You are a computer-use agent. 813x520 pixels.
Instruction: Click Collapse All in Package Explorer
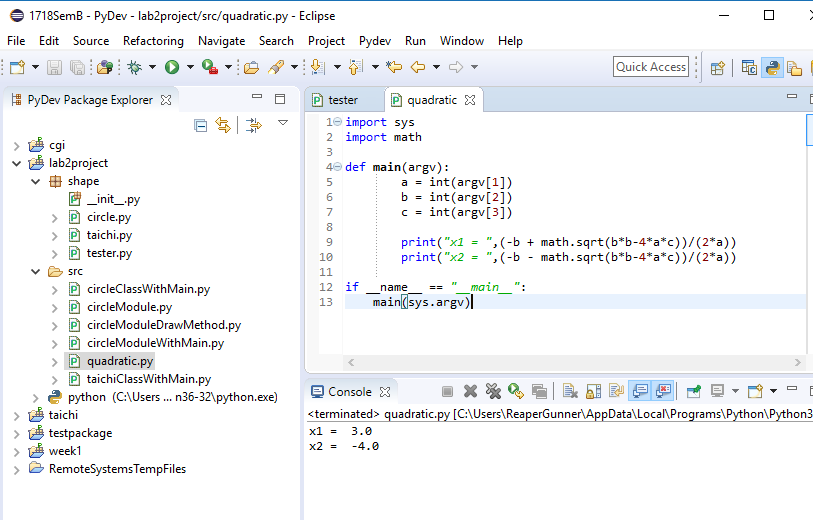click(201, 125)
